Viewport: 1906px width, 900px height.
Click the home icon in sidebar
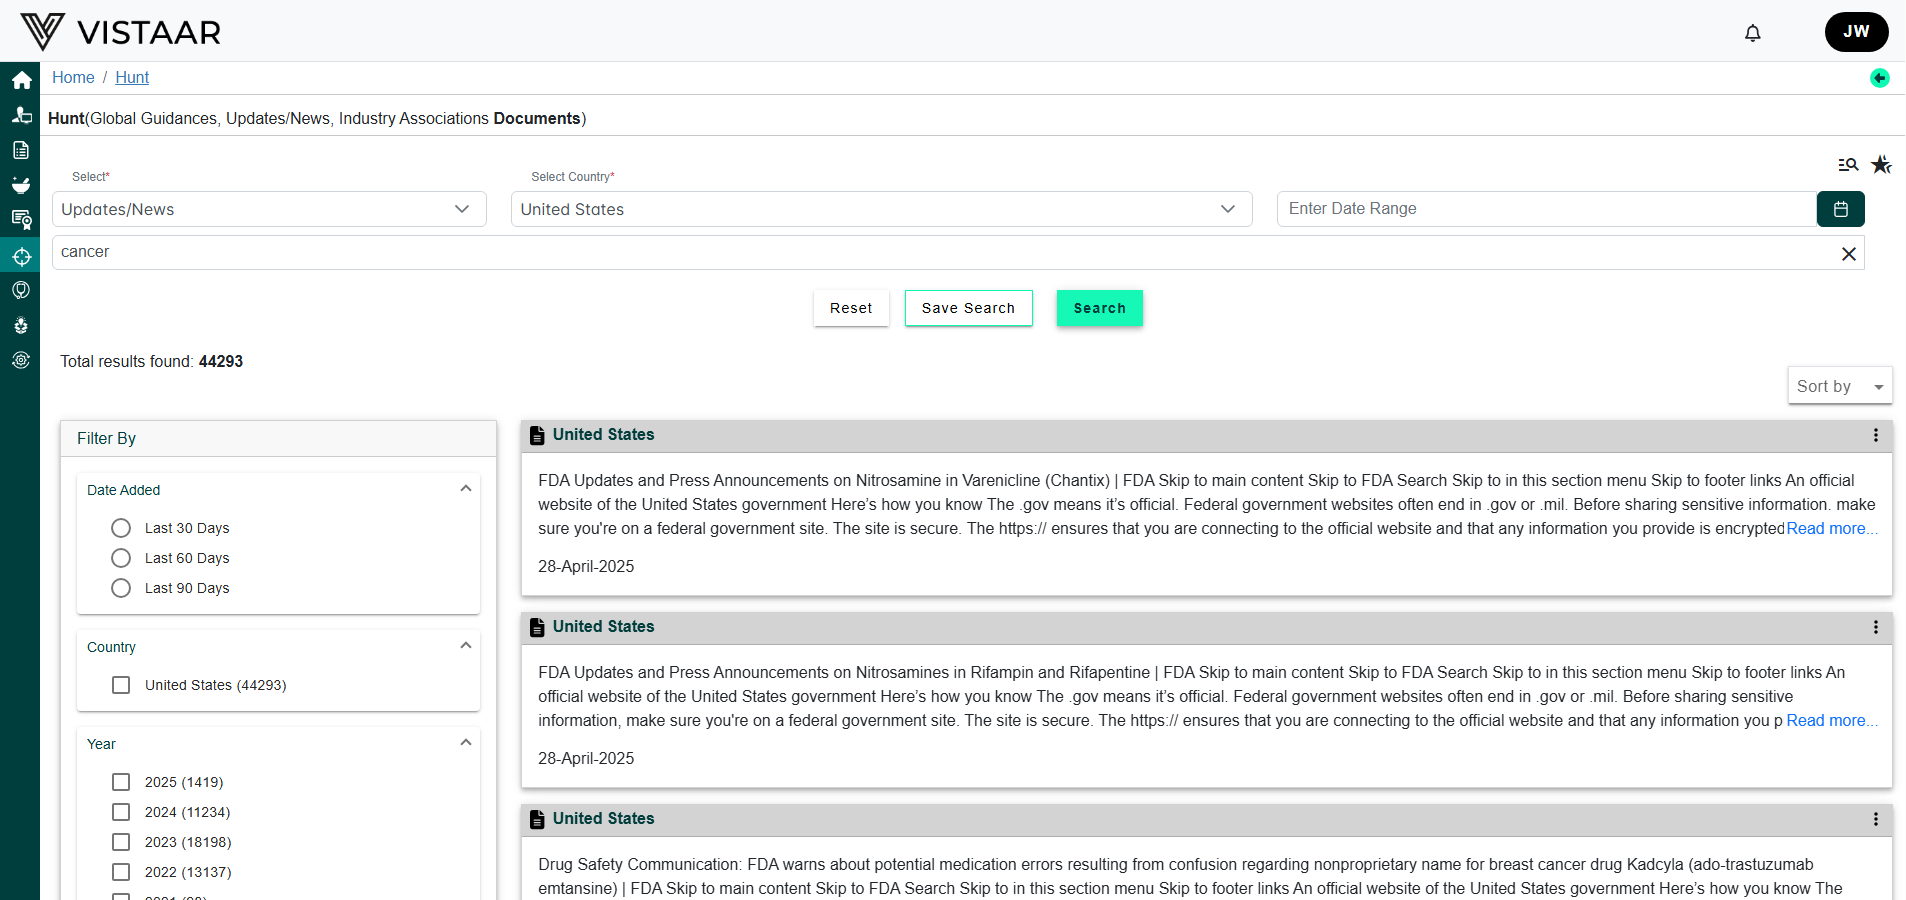point(21,80)
